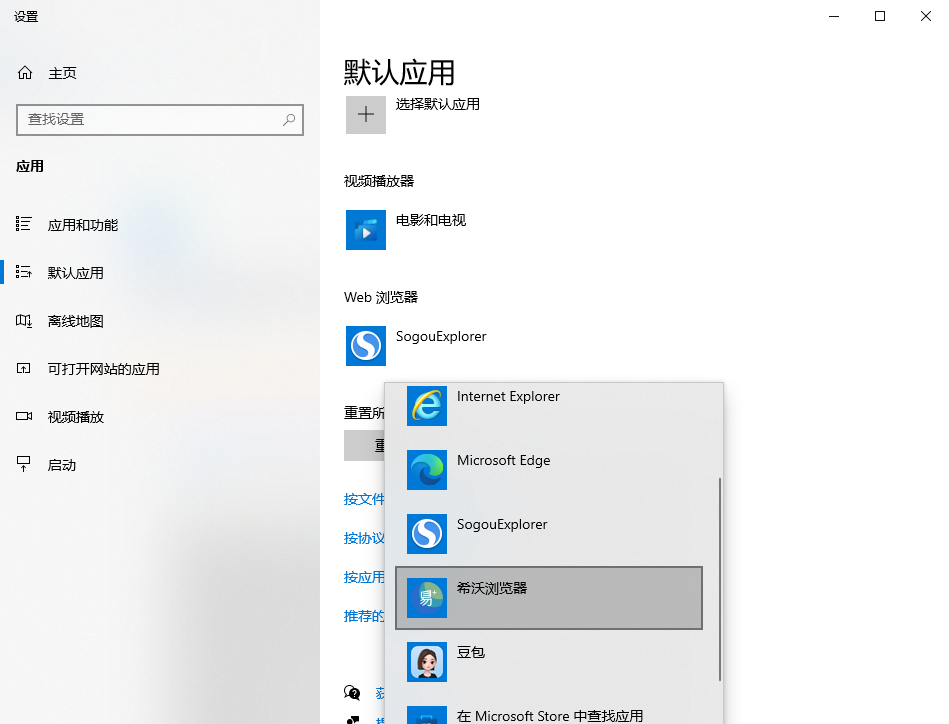Open the 按文件 link
Image resolution: width=949 pixels, height=724 pixels.
(x=364, y=499)
